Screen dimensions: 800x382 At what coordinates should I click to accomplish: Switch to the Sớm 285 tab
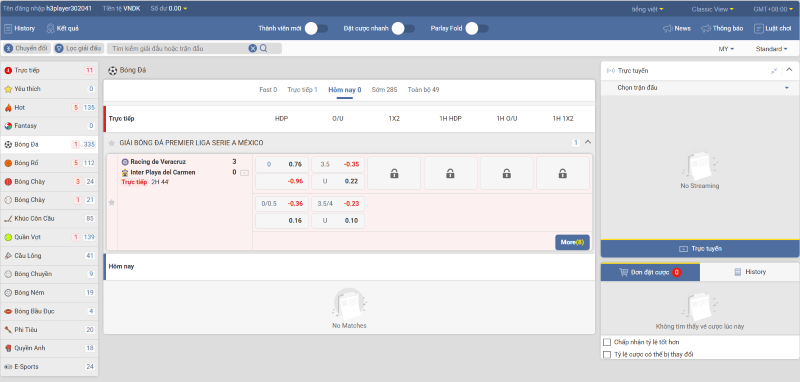click(x=384, y=90)
